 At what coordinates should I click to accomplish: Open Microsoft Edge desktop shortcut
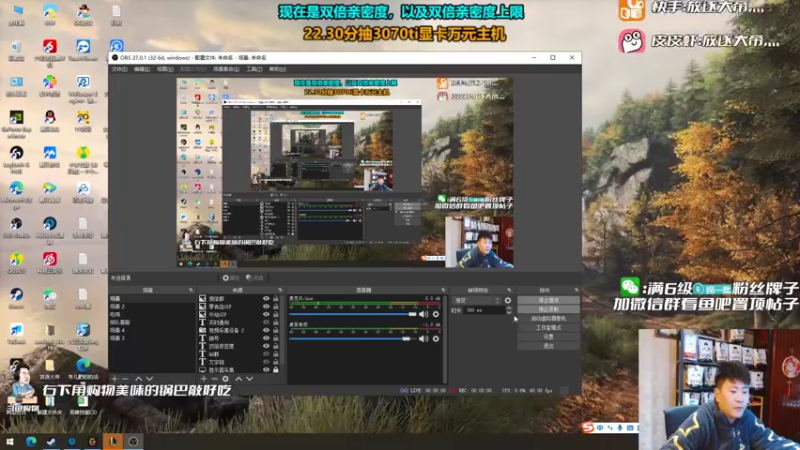(x=16, y=195)
